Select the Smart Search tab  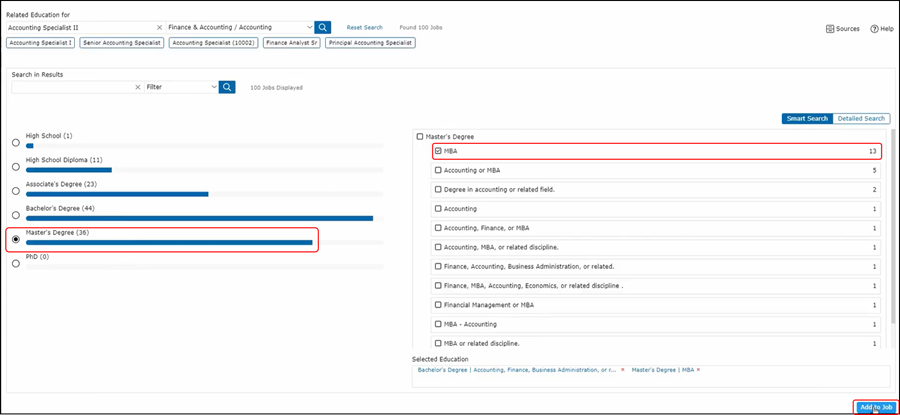[807, 118]
